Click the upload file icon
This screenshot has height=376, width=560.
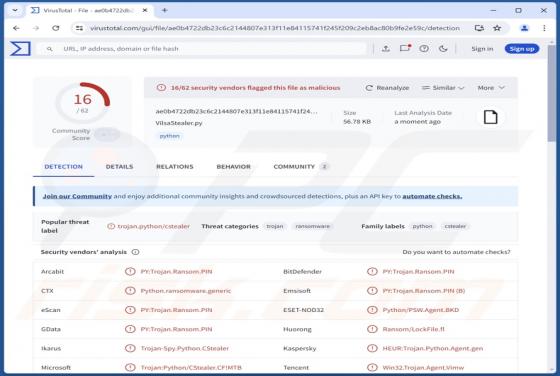[x=386, y=49]
